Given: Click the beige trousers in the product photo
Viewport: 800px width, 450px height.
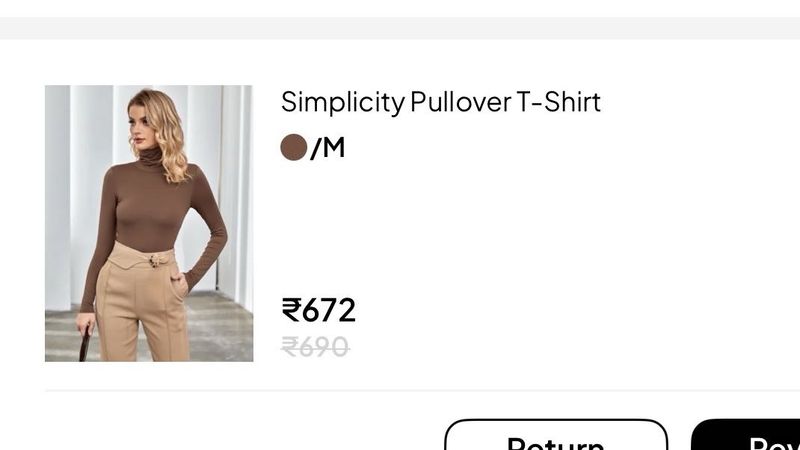Looking at the screenshot, I should 141,304.
